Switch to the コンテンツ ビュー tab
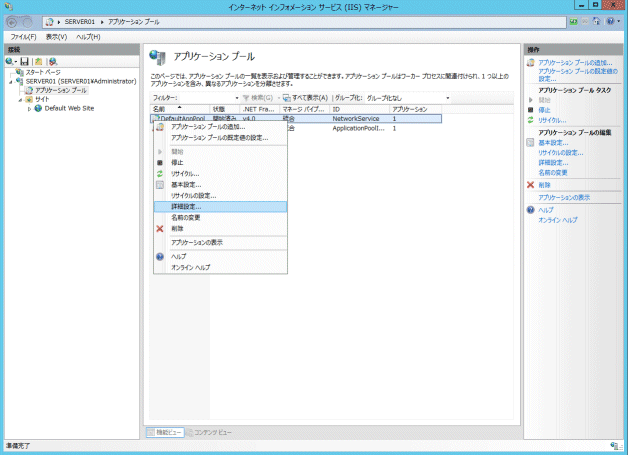 click(x=209, y=433)
